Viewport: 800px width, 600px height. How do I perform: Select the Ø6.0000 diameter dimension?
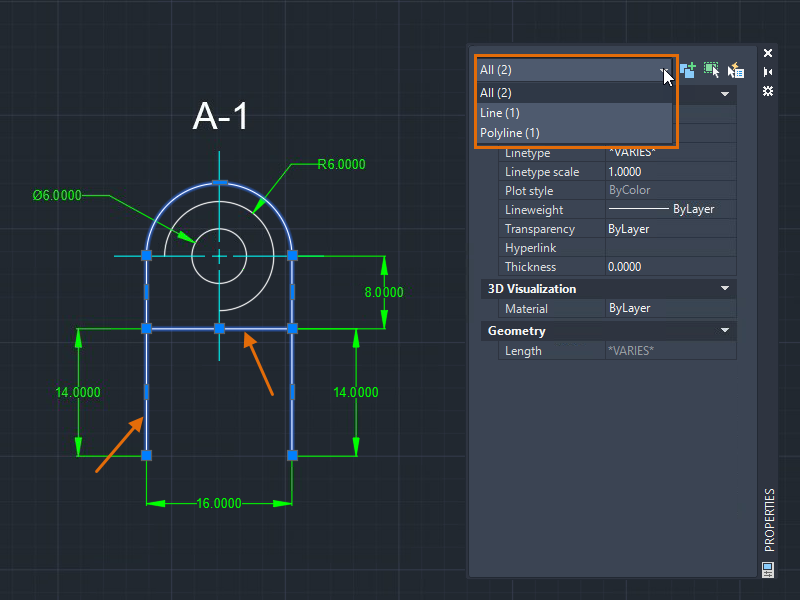coord(57,195)
